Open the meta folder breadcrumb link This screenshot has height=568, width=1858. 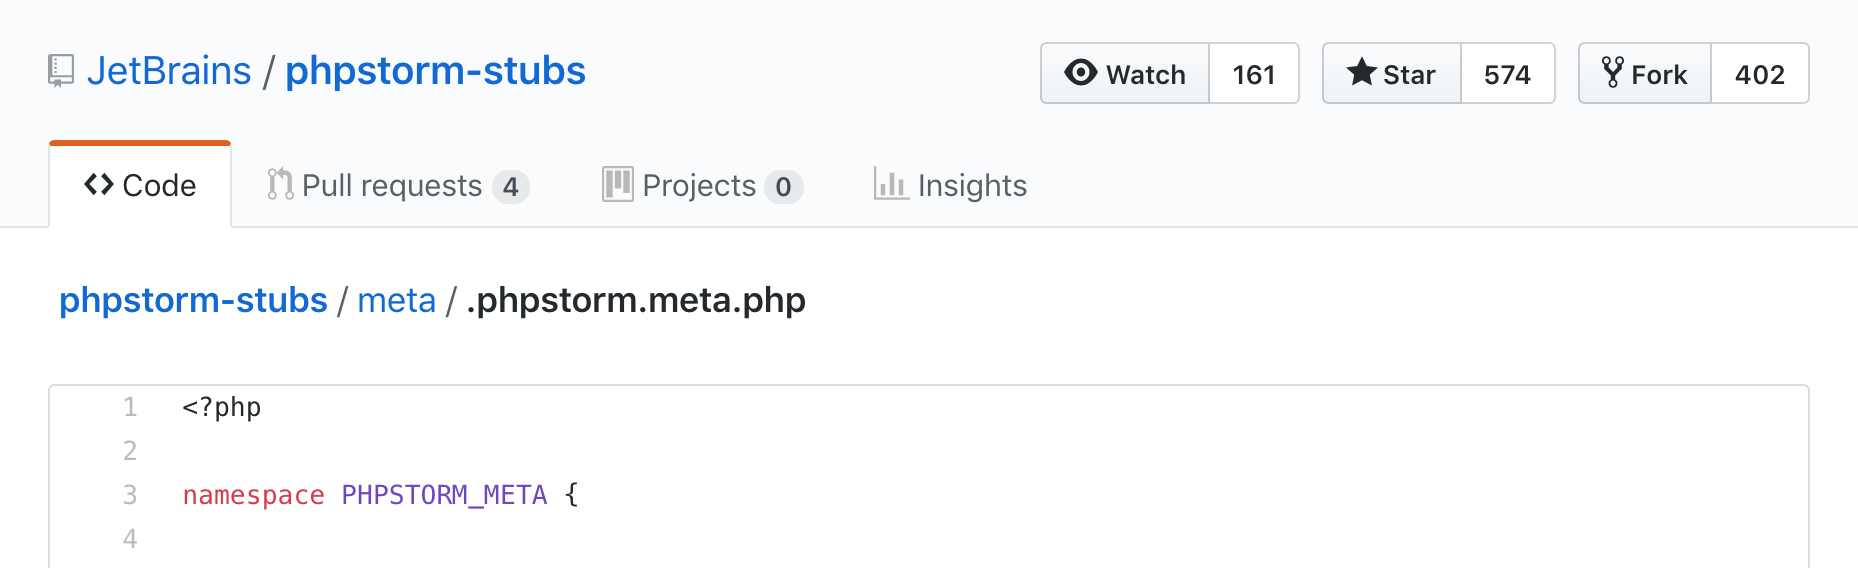[x=396, y=300]
